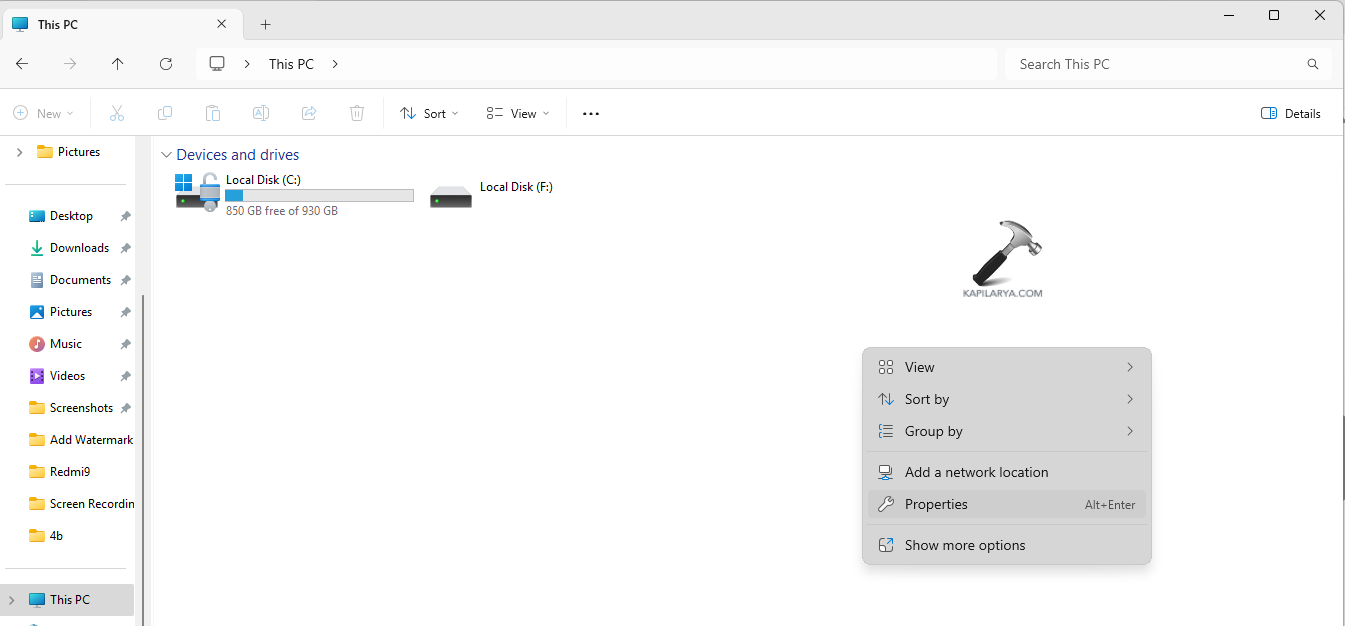
Task: Click the Delete trash icon
Action: 357,114
